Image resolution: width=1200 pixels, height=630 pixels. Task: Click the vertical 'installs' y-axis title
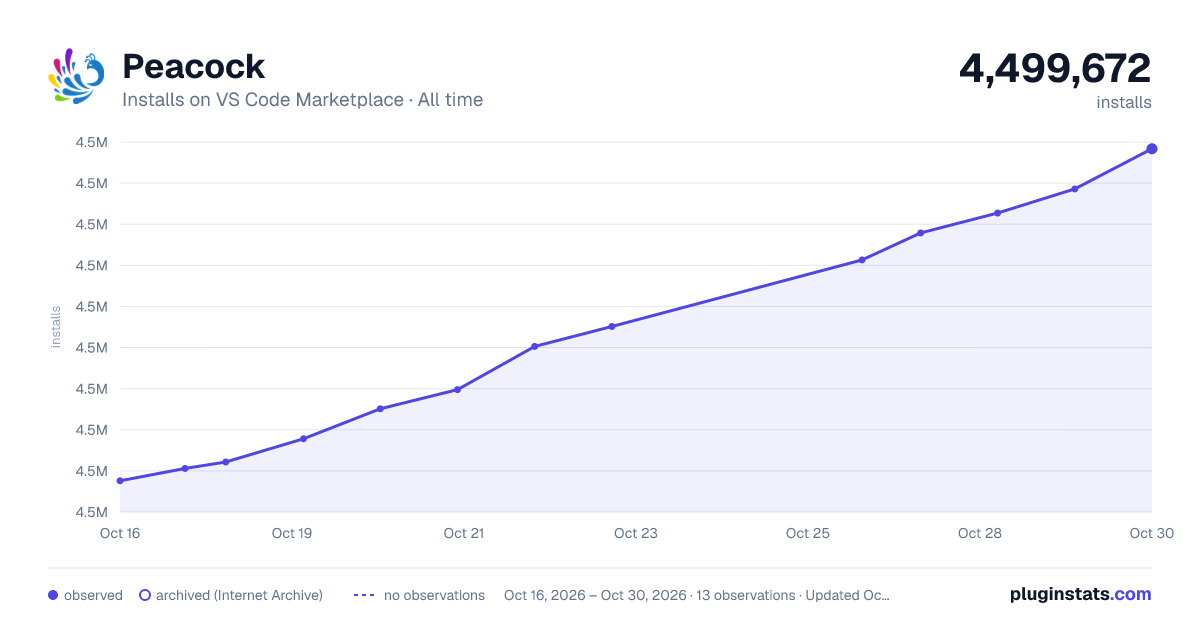56,327
